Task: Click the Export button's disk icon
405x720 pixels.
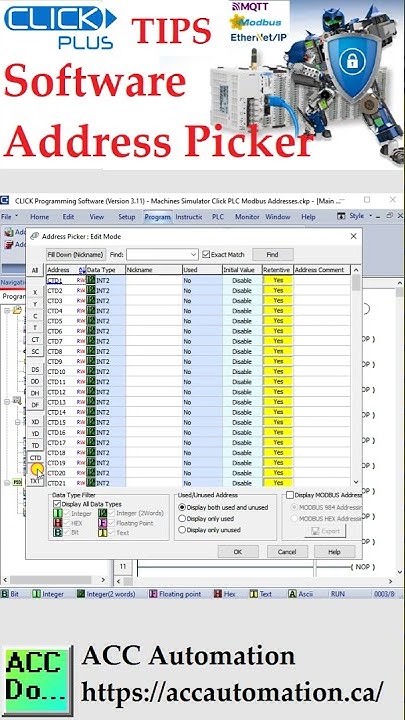Action: pos(315,531)
